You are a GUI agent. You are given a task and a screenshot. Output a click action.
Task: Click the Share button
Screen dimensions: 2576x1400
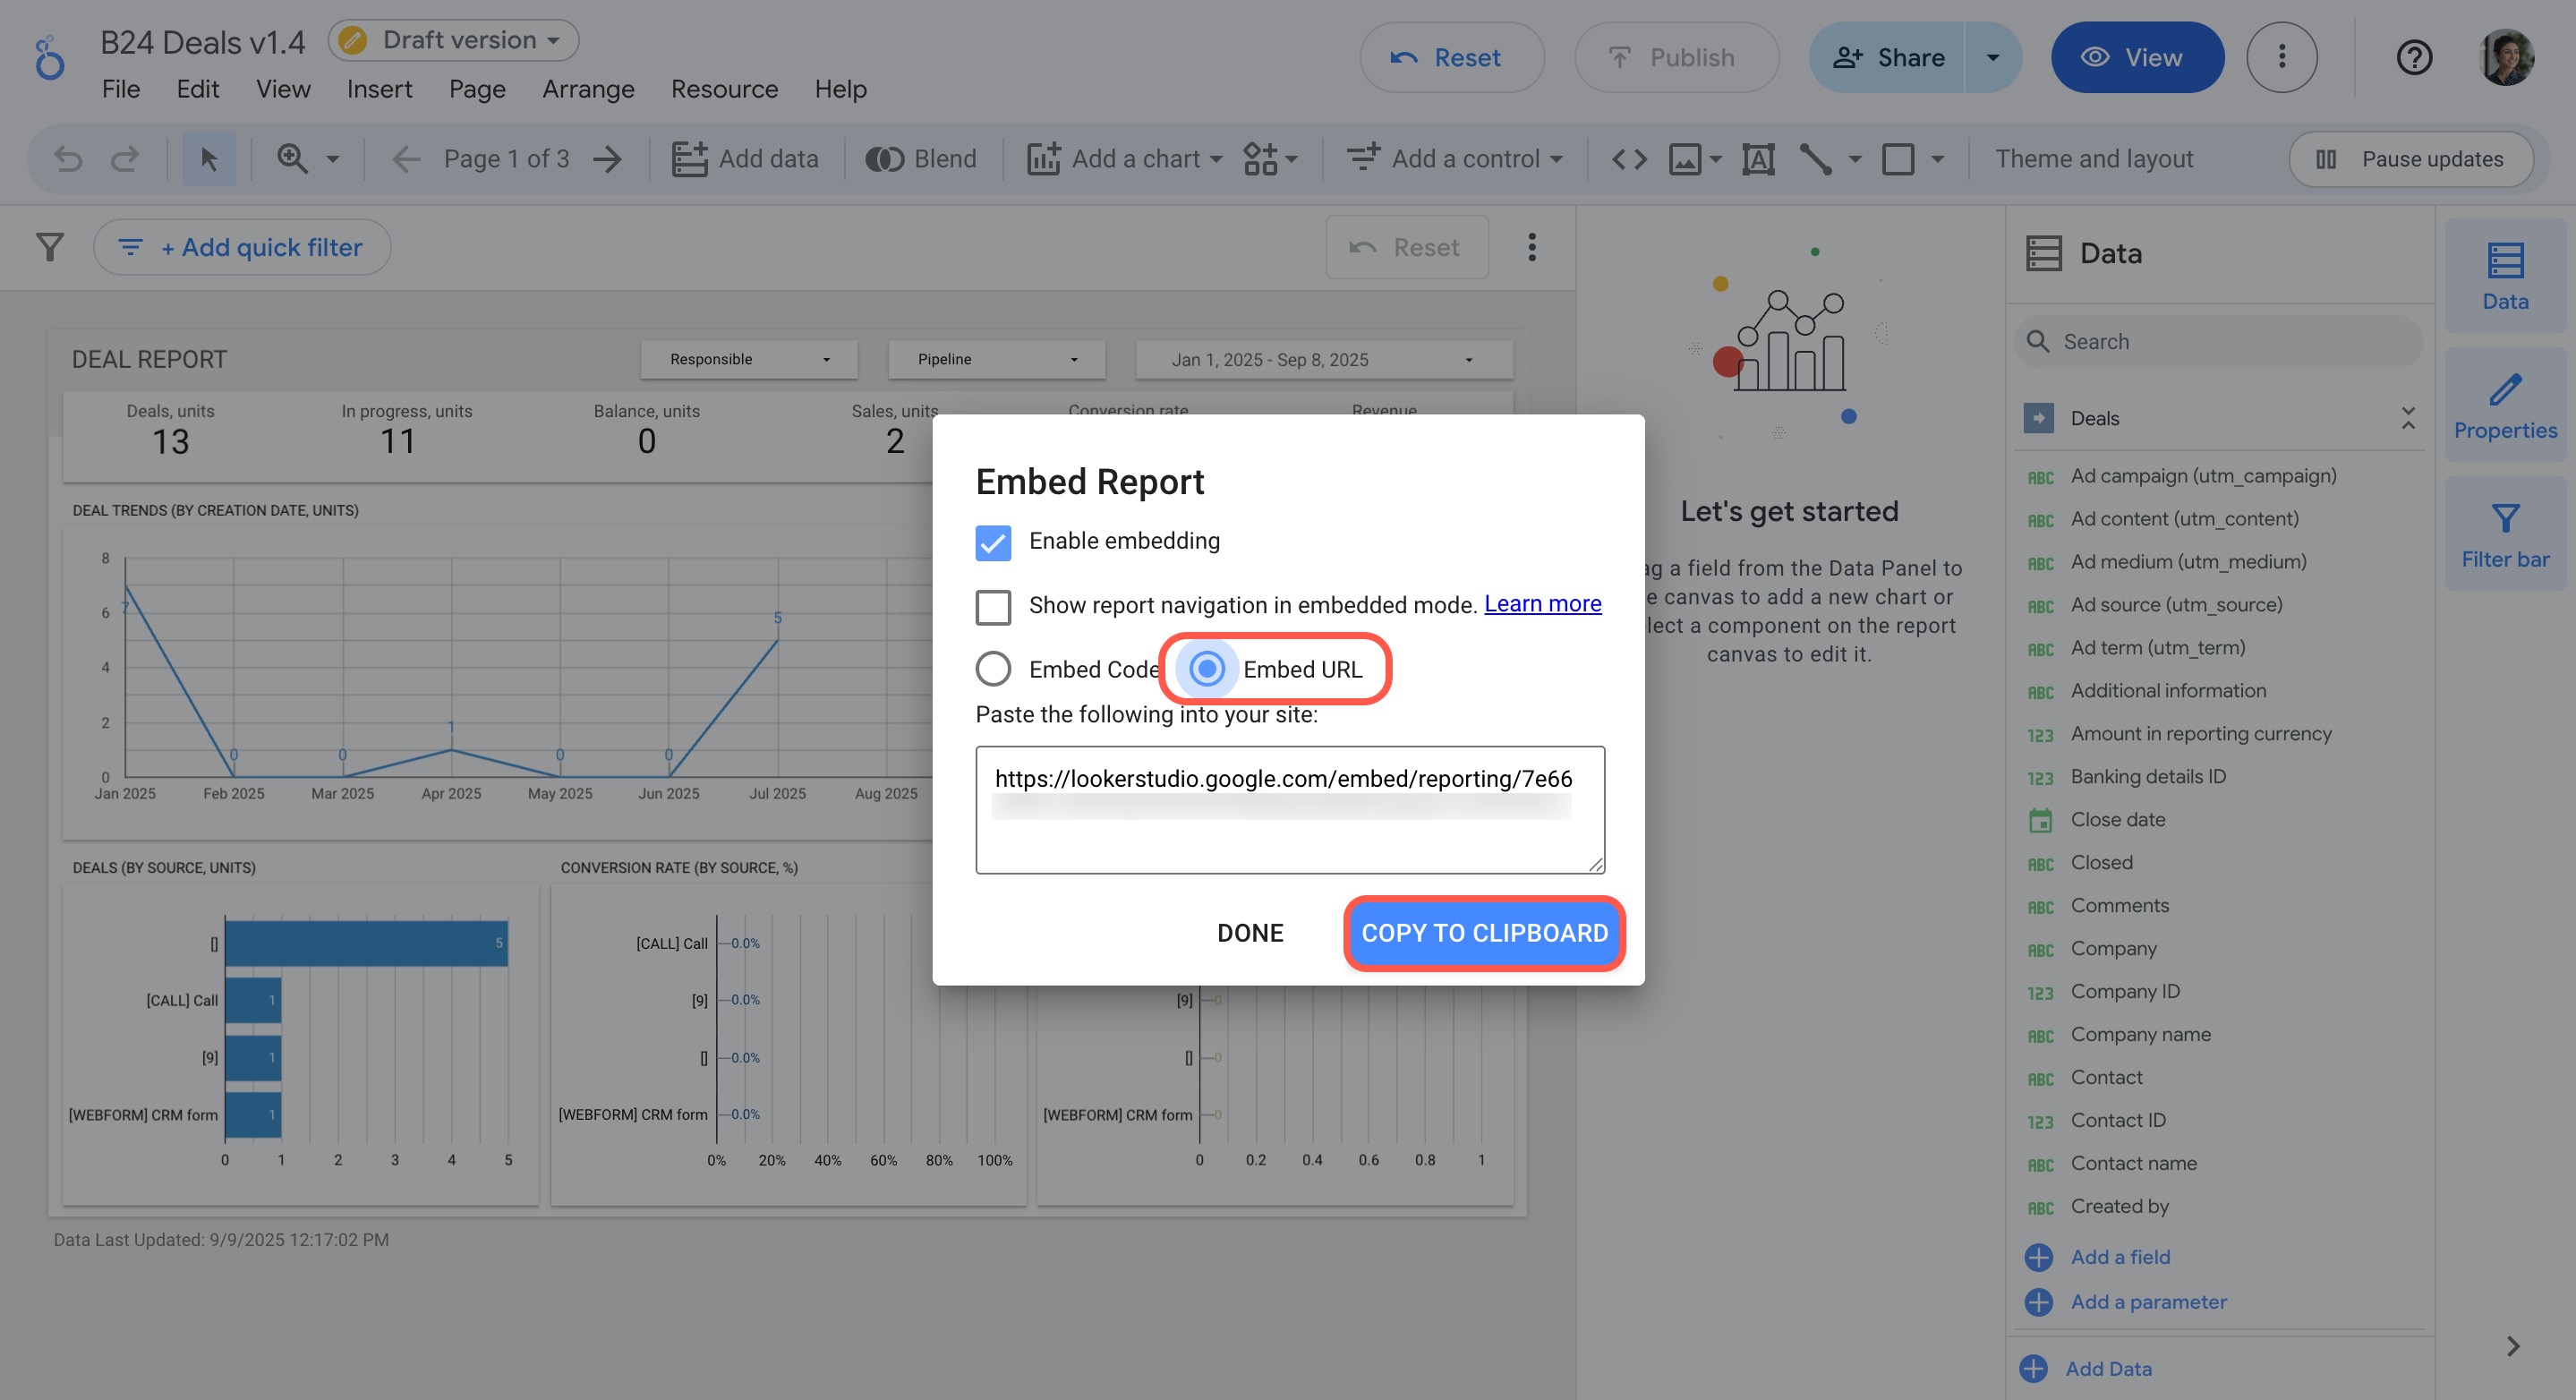(1888, 57)
